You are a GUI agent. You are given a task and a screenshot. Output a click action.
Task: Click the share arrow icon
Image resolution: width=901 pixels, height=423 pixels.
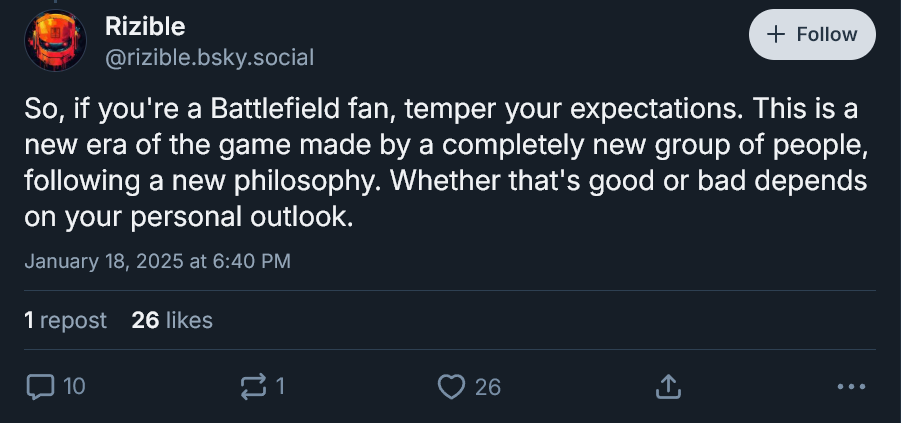tap(668, 385)
